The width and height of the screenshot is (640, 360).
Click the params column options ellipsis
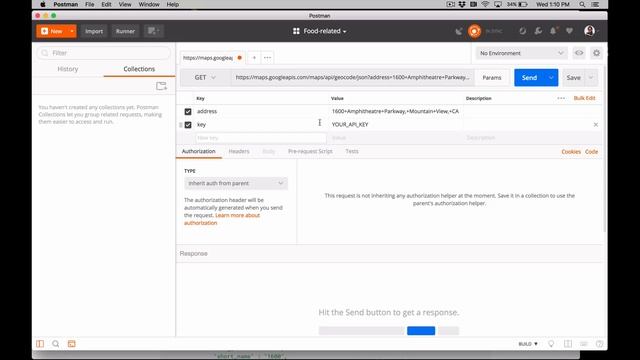[561, 98]
